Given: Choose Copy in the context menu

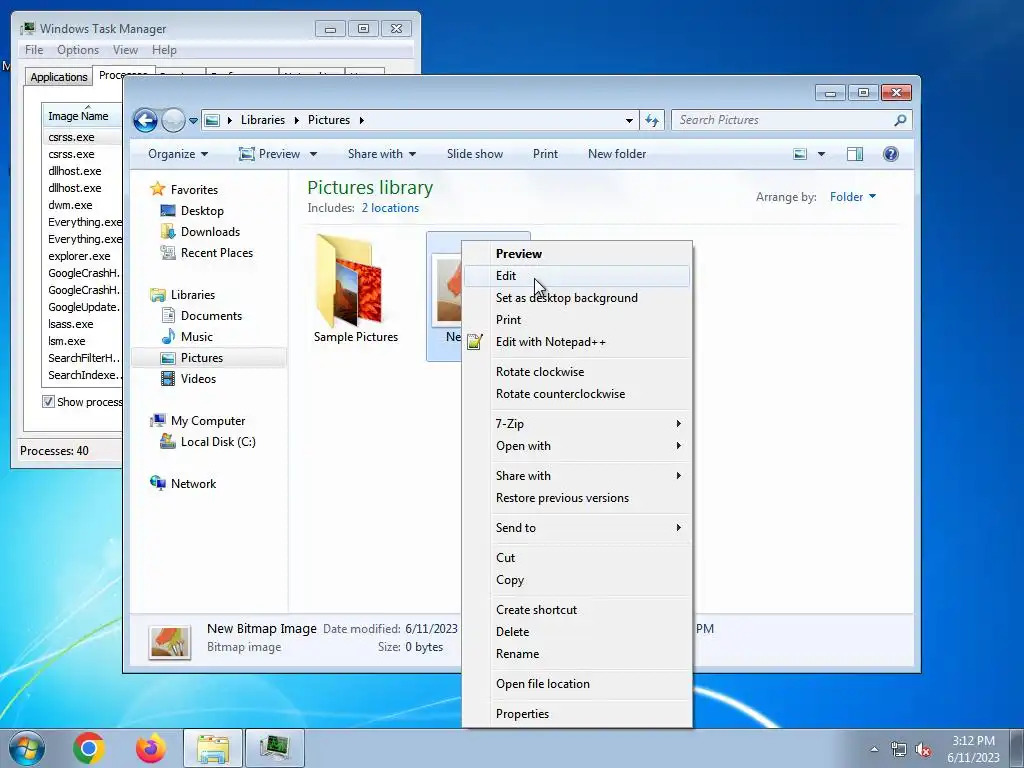Looking at the screenshot, I should click(577, 581).
